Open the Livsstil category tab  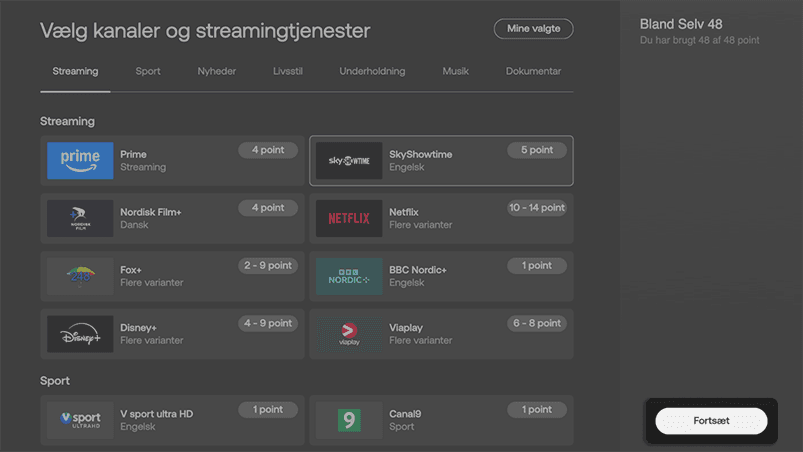(289, 72)
